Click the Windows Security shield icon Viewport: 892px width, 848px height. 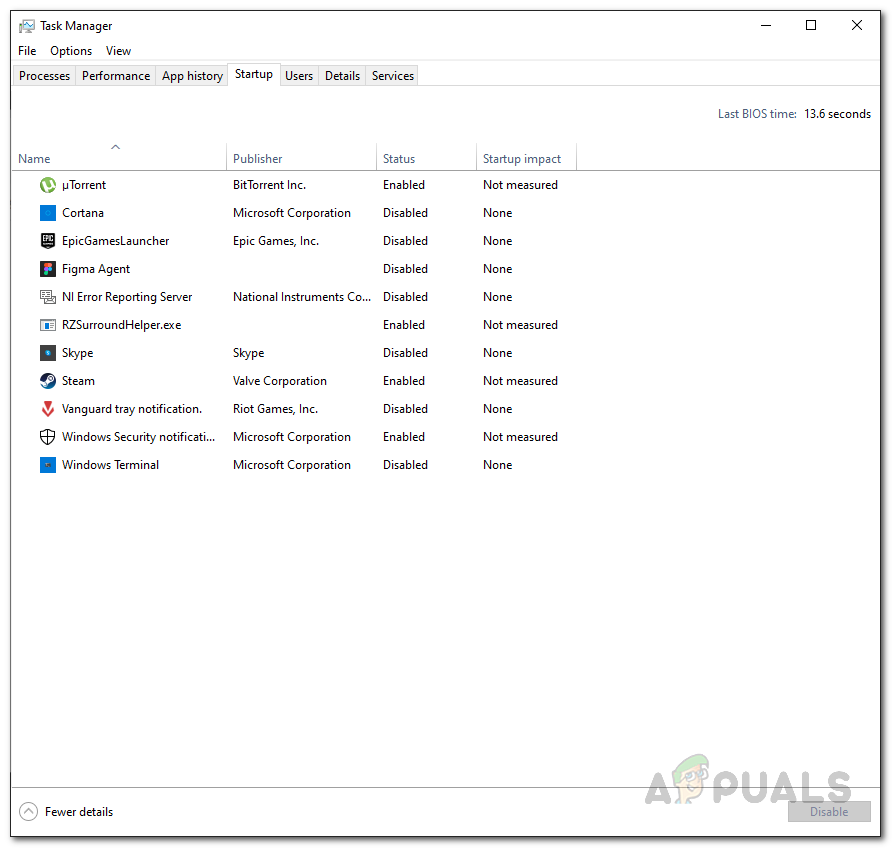click(x=48, y=437)
